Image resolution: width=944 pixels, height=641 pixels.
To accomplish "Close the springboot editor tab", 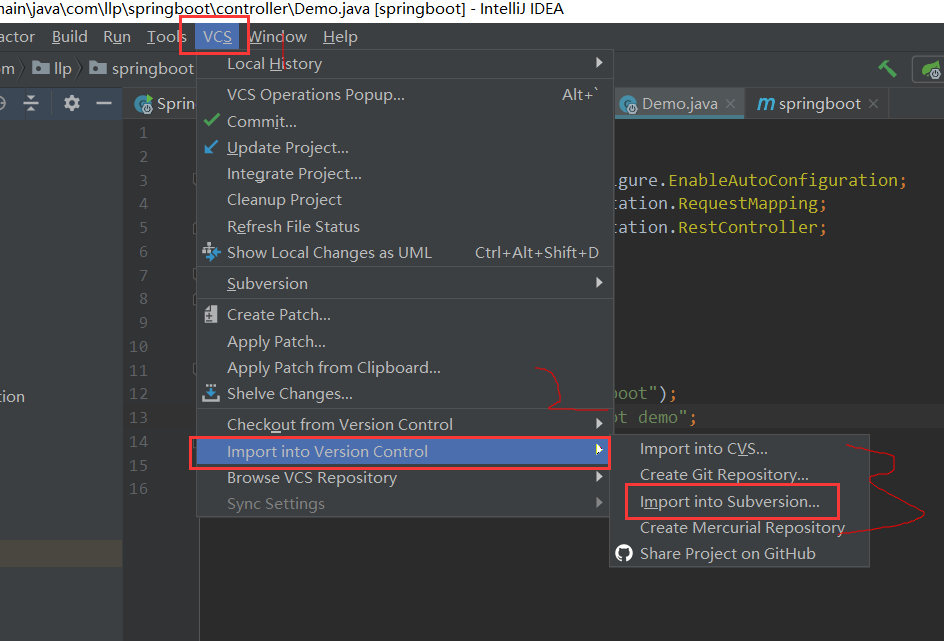I will click(873, 104).
